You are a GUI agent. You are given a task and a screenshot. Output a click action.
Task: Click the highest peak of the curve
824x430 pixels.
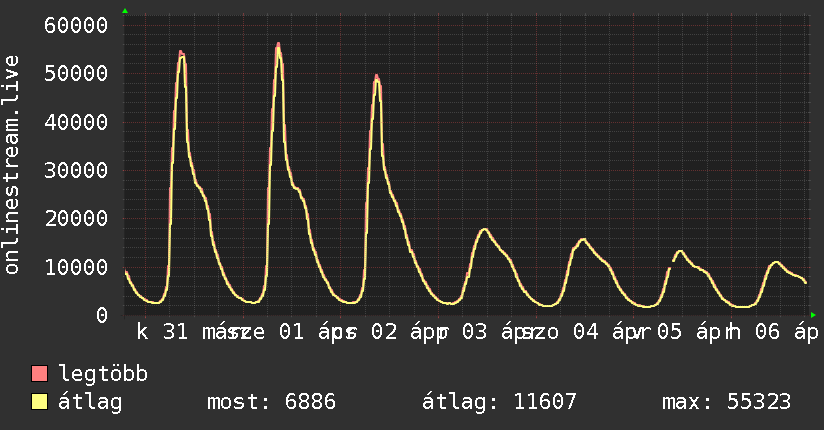[278, 45]
